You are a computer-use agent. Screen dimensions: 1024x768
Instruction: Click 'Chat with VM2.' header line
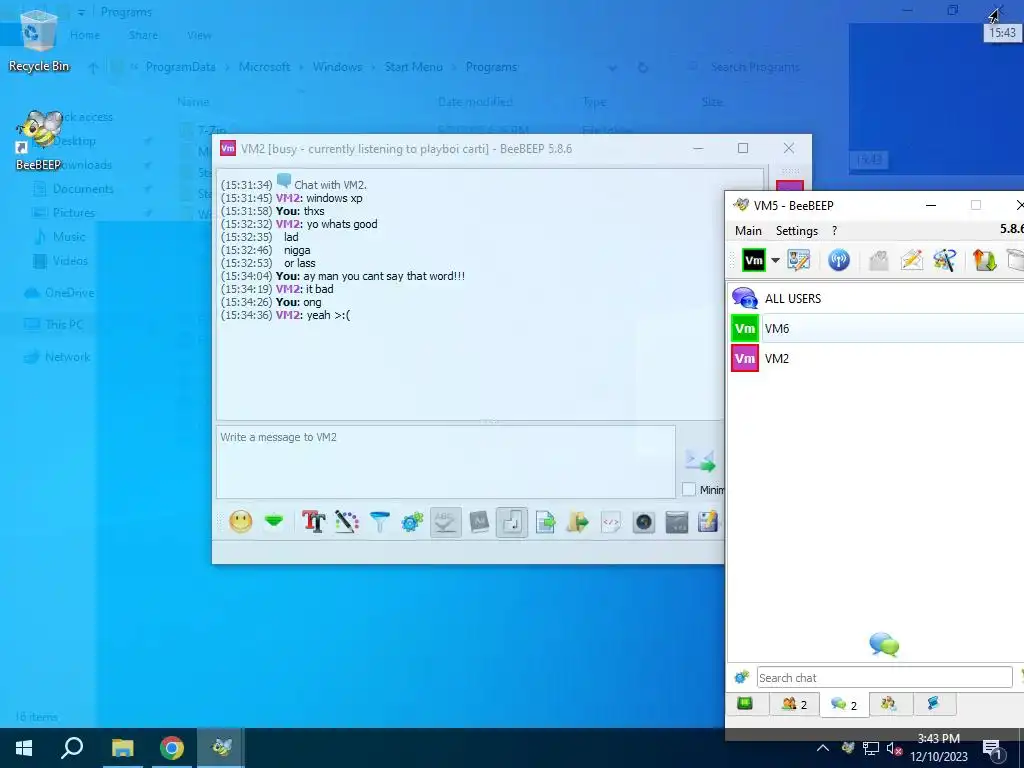click(330, 185)
